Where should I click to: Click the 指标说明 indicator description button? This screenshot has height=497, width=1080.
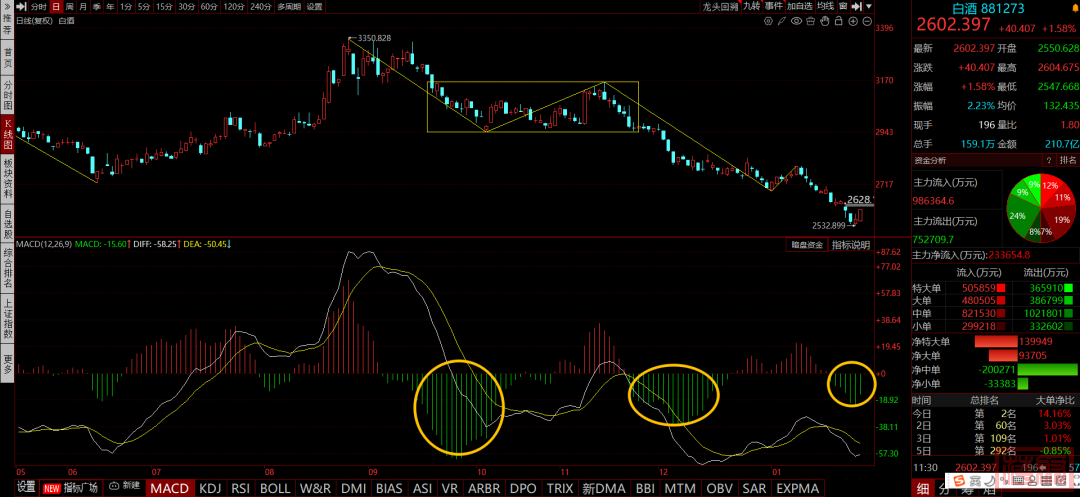851,245
